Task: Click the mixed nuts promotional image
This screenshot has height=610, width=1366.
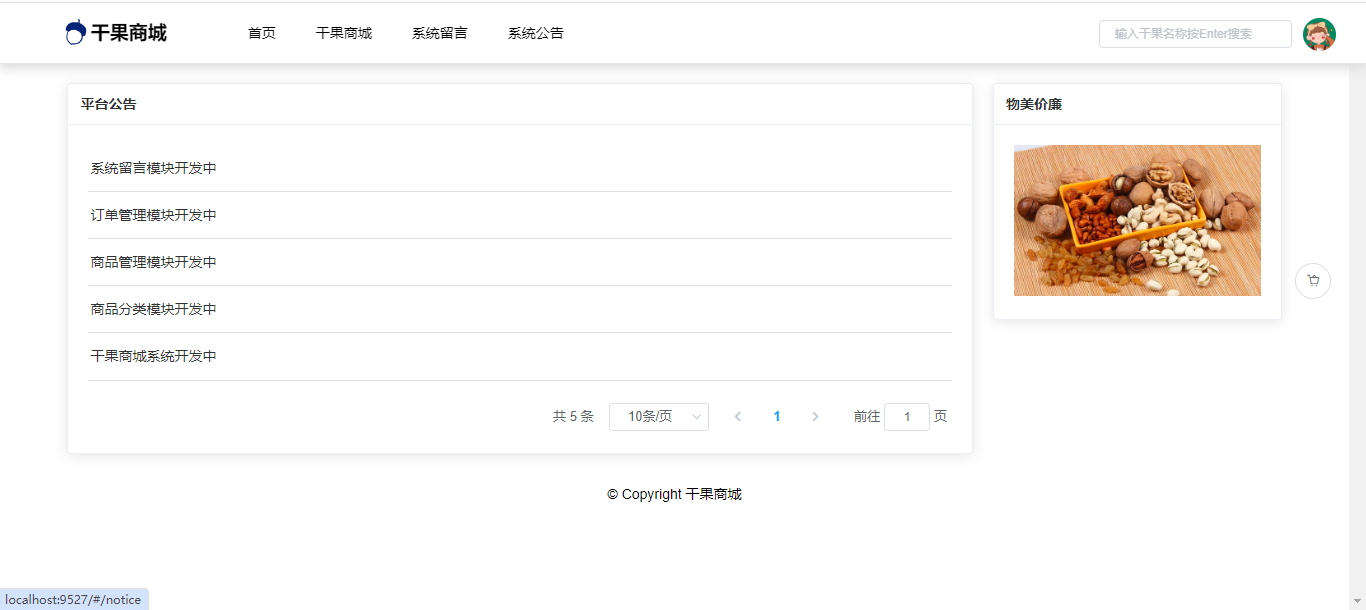Action: point(1137,220)
